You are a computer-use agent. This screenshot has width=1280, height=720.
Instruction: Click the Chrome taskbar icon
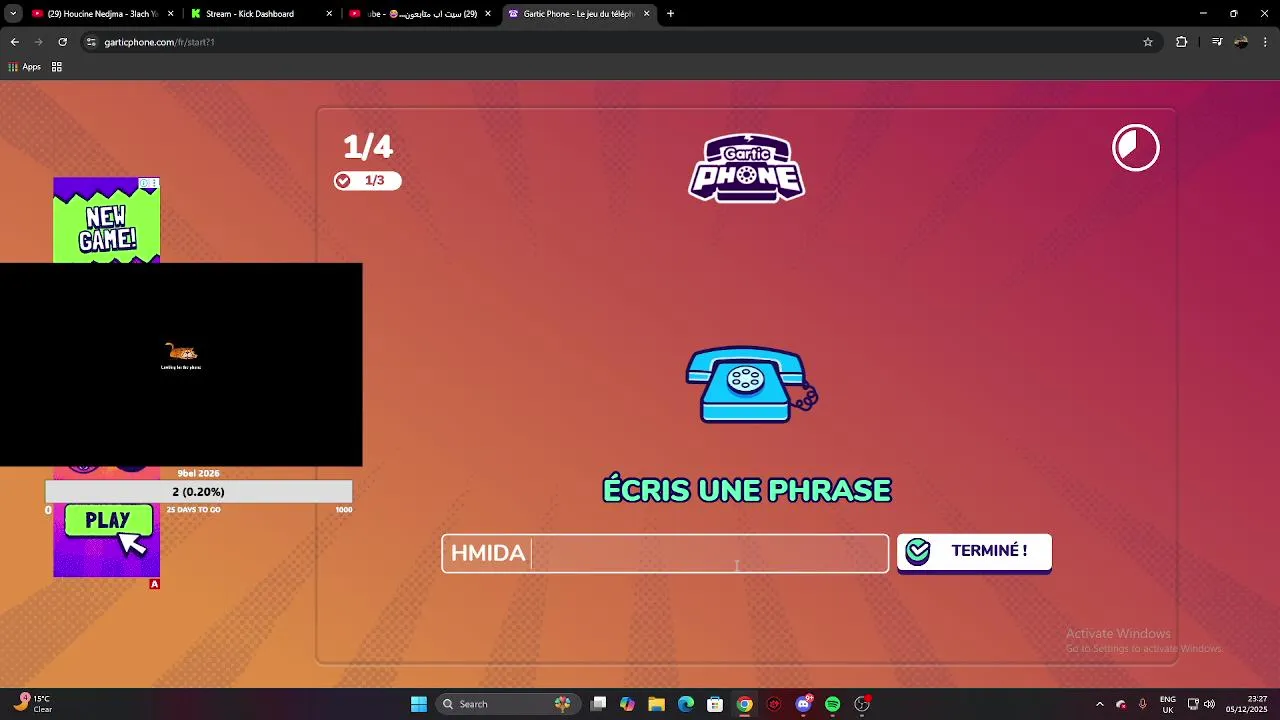(x=745, y=704)
